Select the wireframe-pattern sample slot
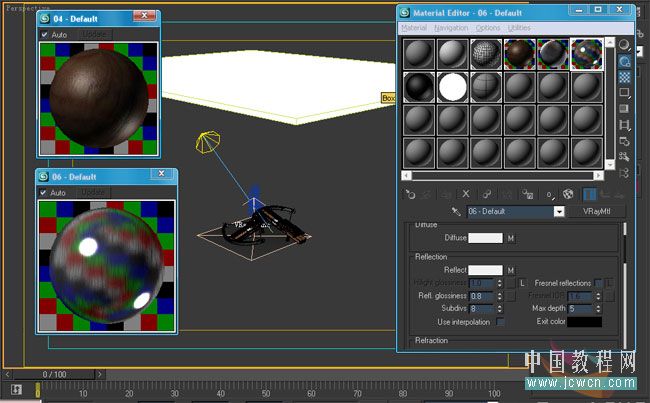This screenshot has width=650, height=403. [486, 54]
